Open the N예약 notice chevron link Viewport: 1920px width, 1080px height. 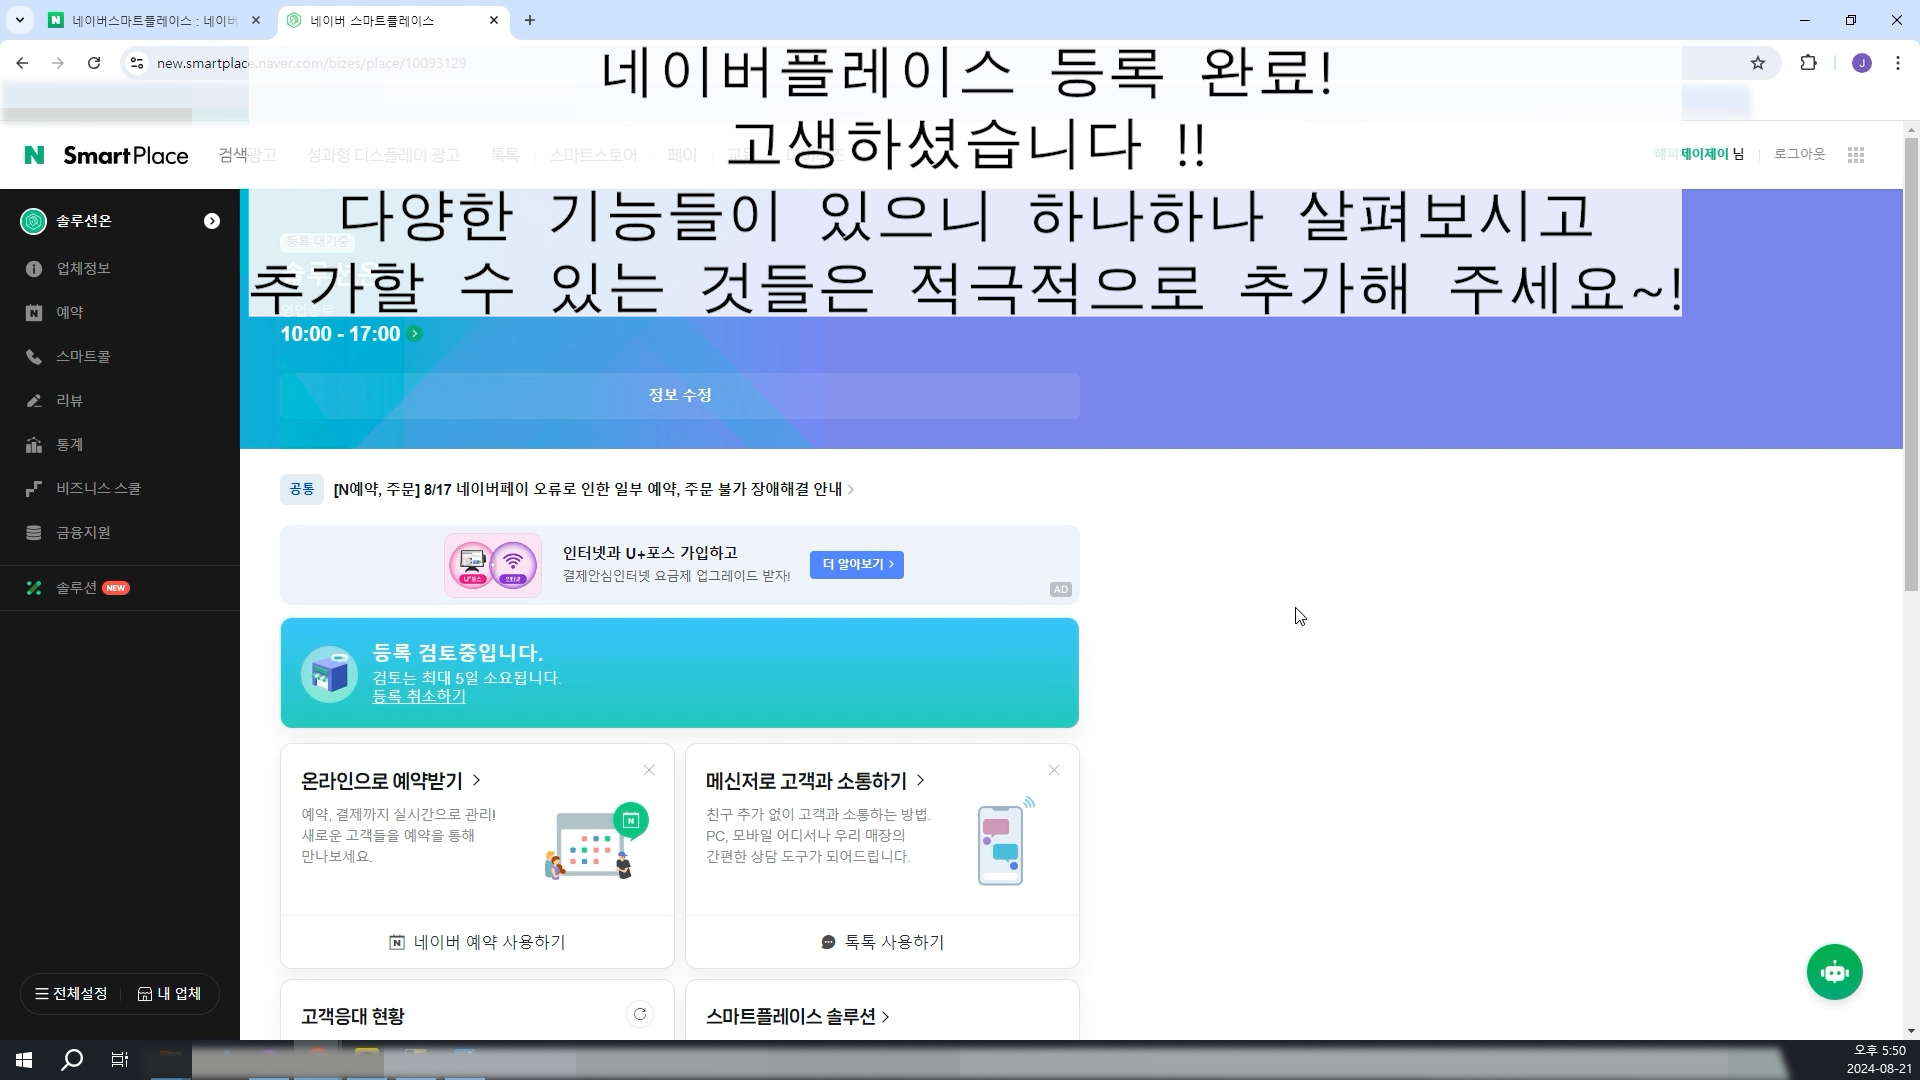pyautogui.click(x=851, y=490)
